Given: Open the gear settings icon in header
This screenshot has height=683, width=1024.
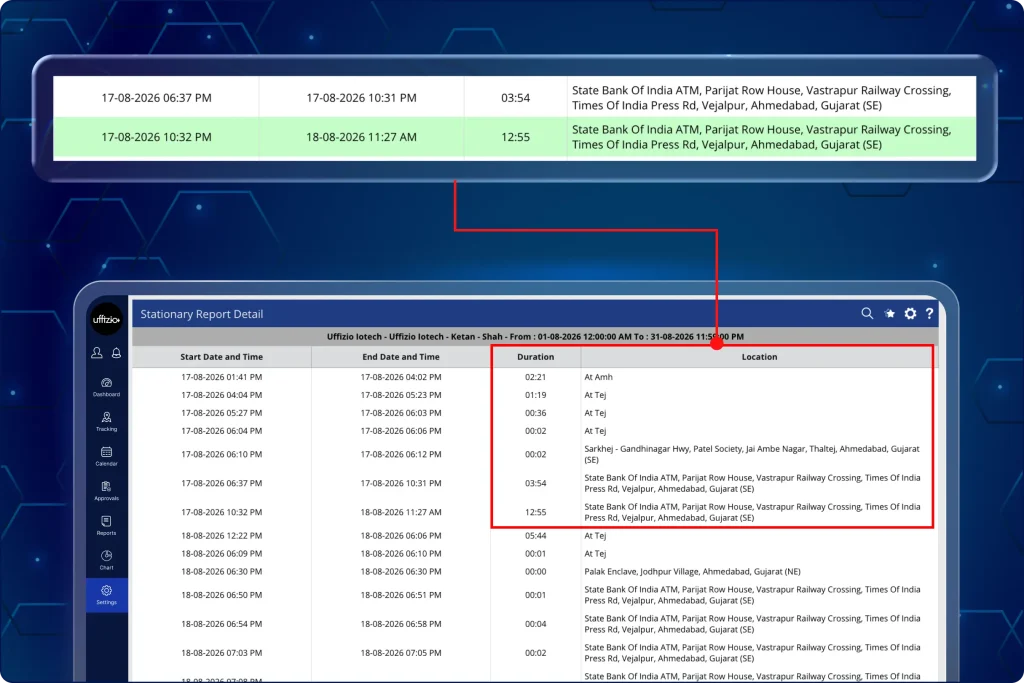Looking at the screenshot, I should coord(910,313).
